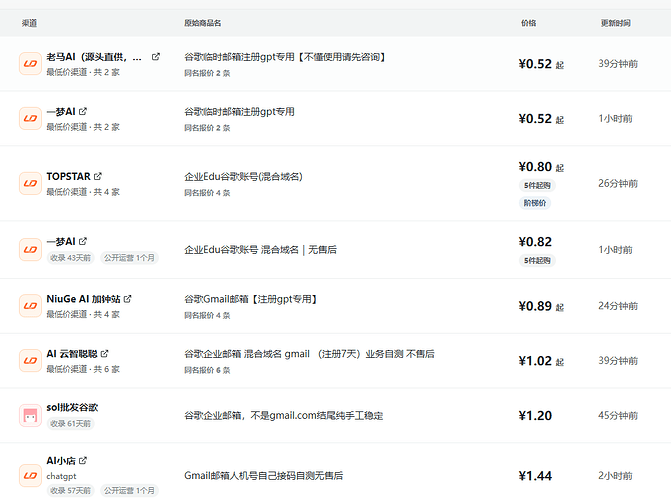
Task: Click 最低价渠道 · 共 6 家 text
Action: click(x=83, y=369)
